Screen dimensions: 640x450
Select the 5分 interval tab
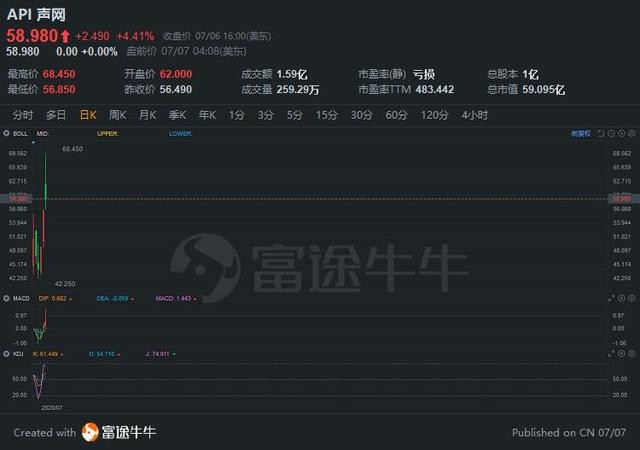[294, 115]
